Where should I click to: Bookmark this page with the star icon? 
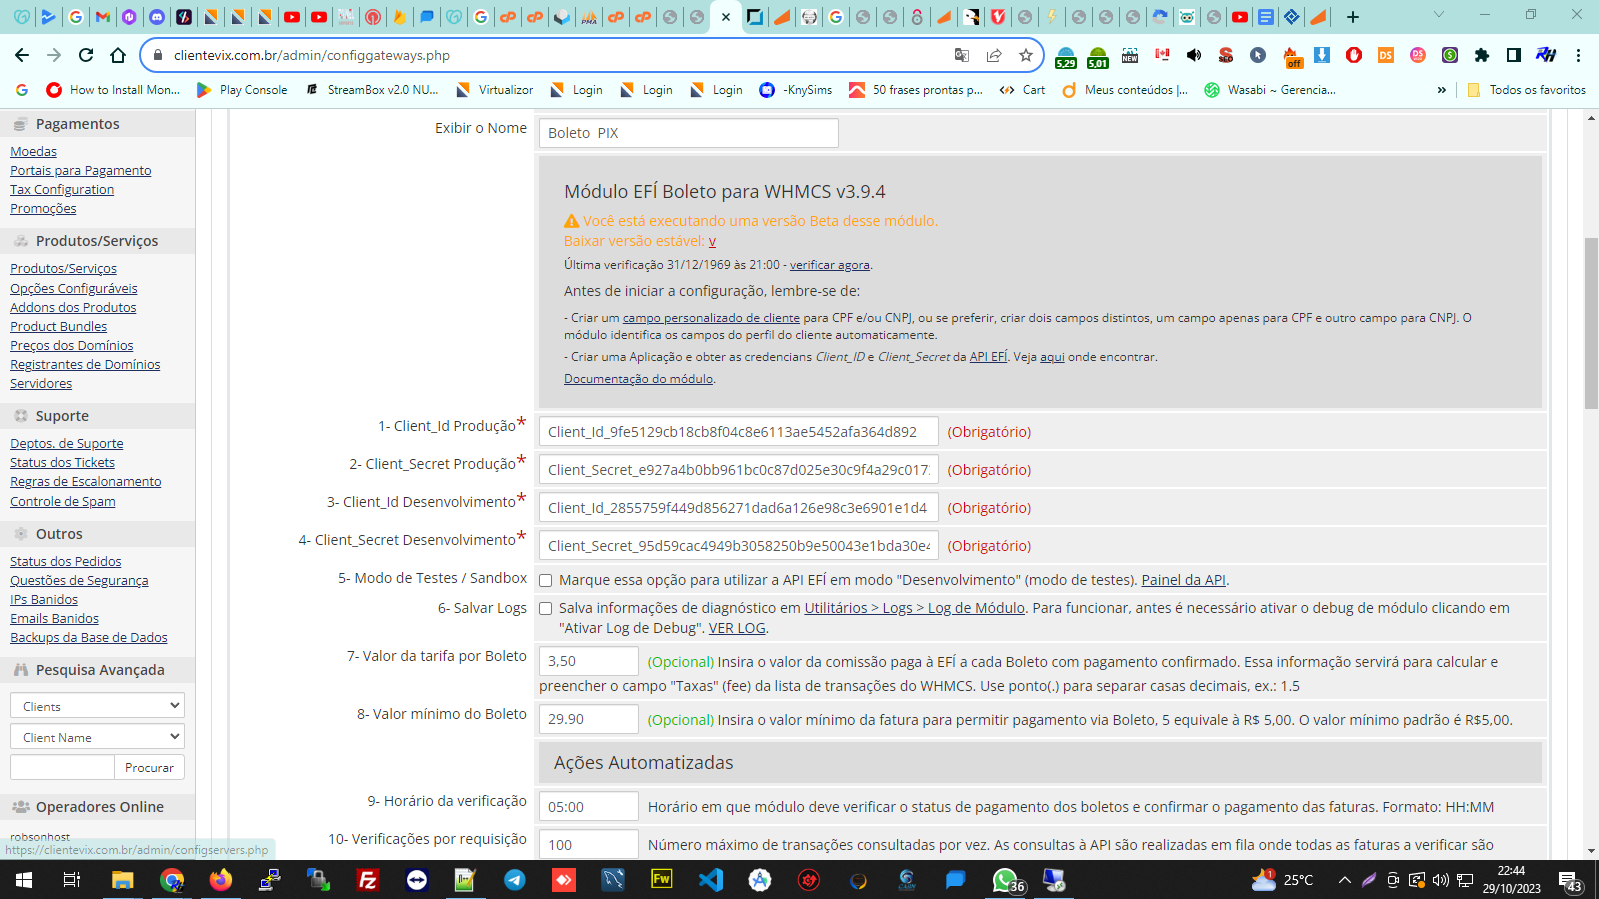point(1025,55)
